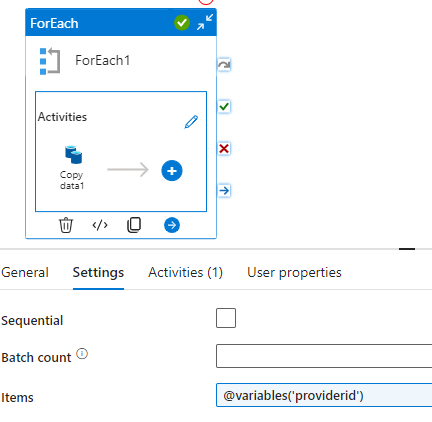Clone the activity with the copy icon
This screenshot has height=422, width=432.
tap(134, 225)
